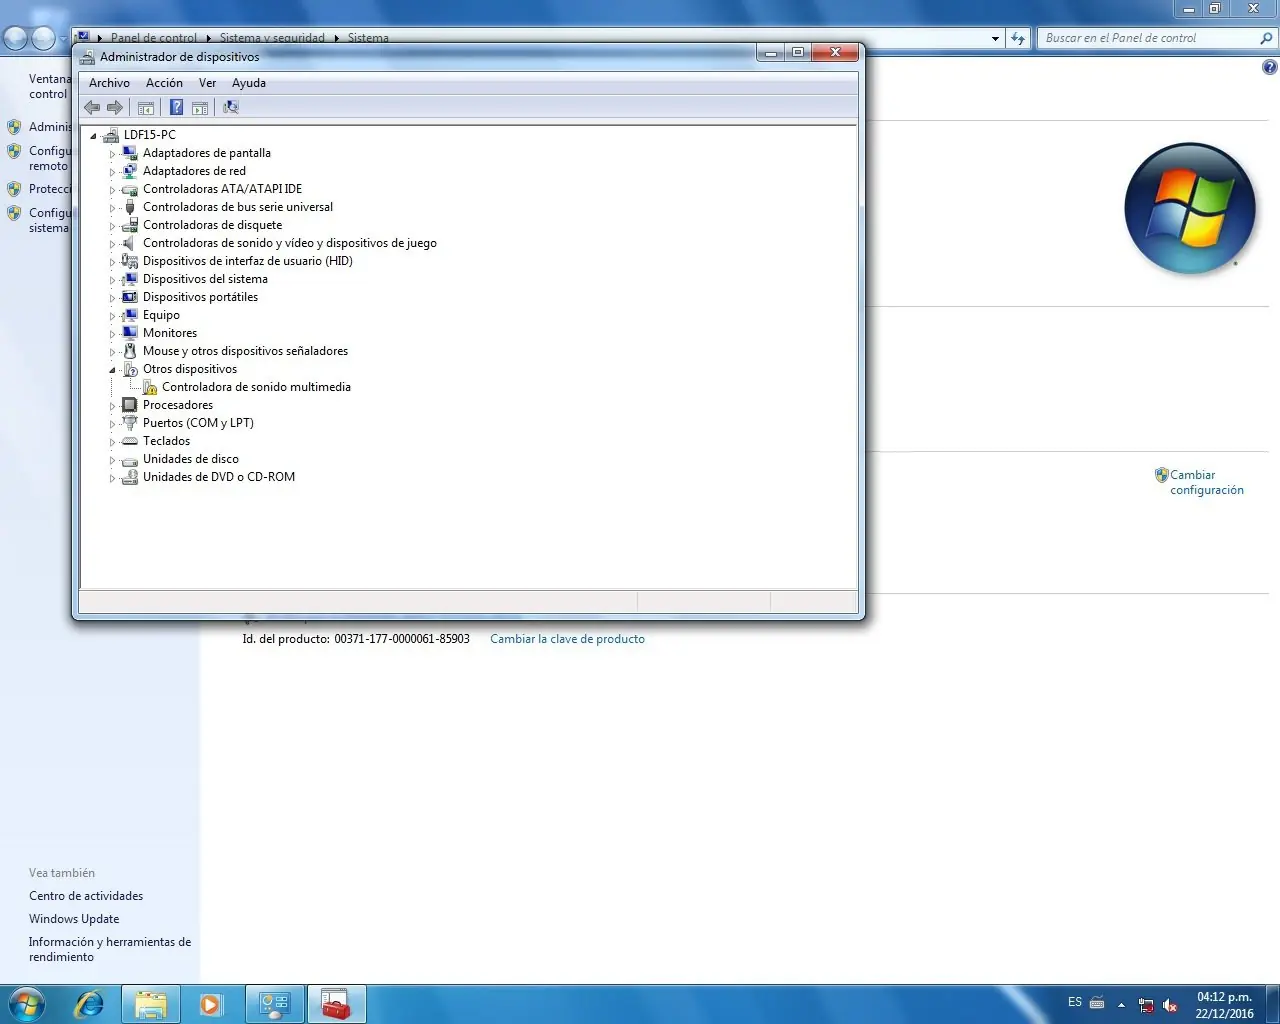Viewport: 1280px width, 1024px height.
Task: Collapse the Otros dispositivos node
Action: click(x=114, y=369)
